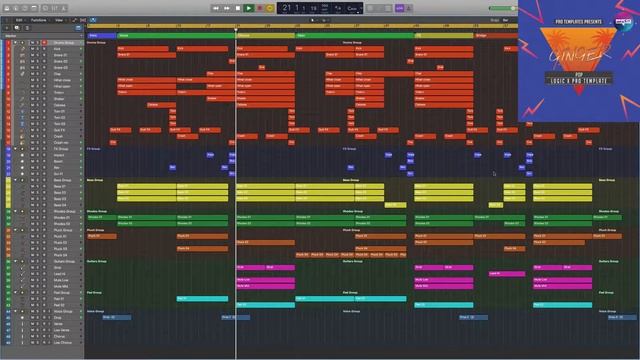The height and width of the screenshot is (360, 640).
Task: Select the Mute Low track name
Action: (61, 280)
